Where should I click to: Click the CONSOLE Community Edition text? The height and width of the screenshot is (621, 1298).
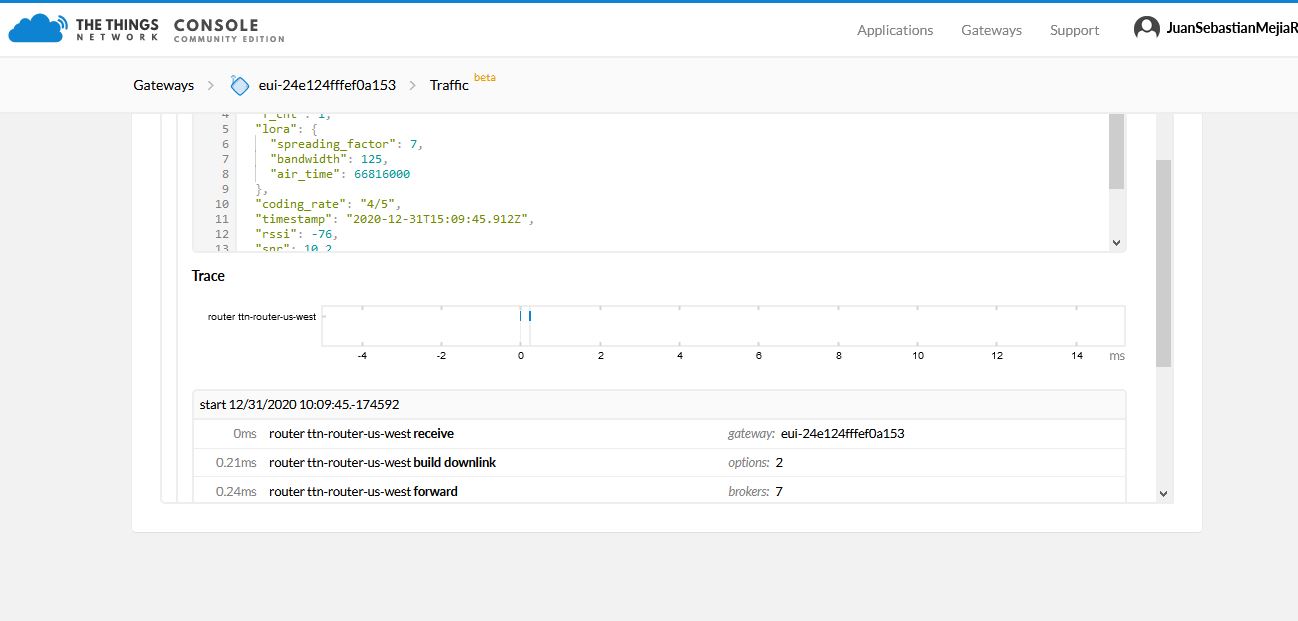(x=229, y=30)
